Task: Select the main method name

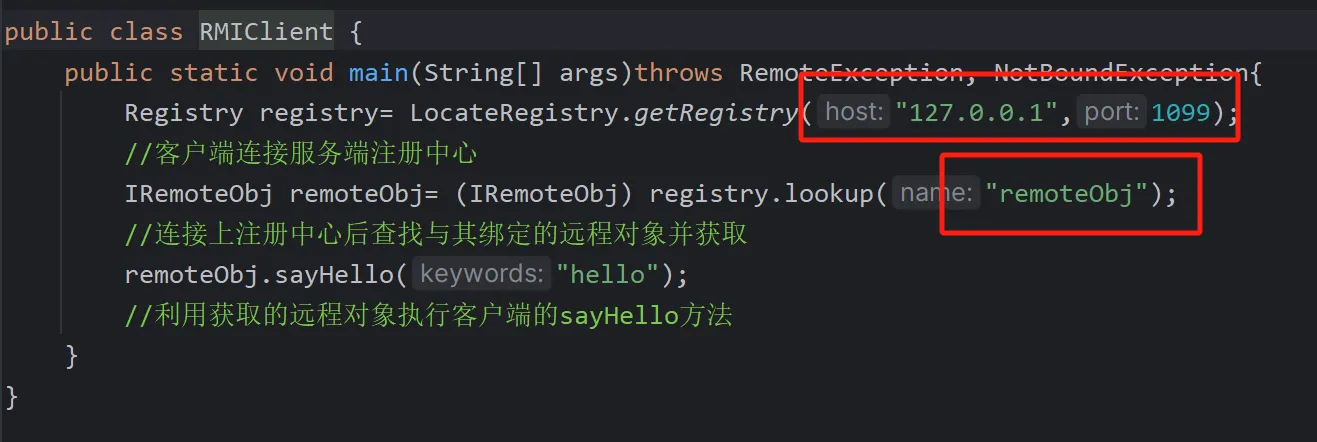Action: click(378, 73)
